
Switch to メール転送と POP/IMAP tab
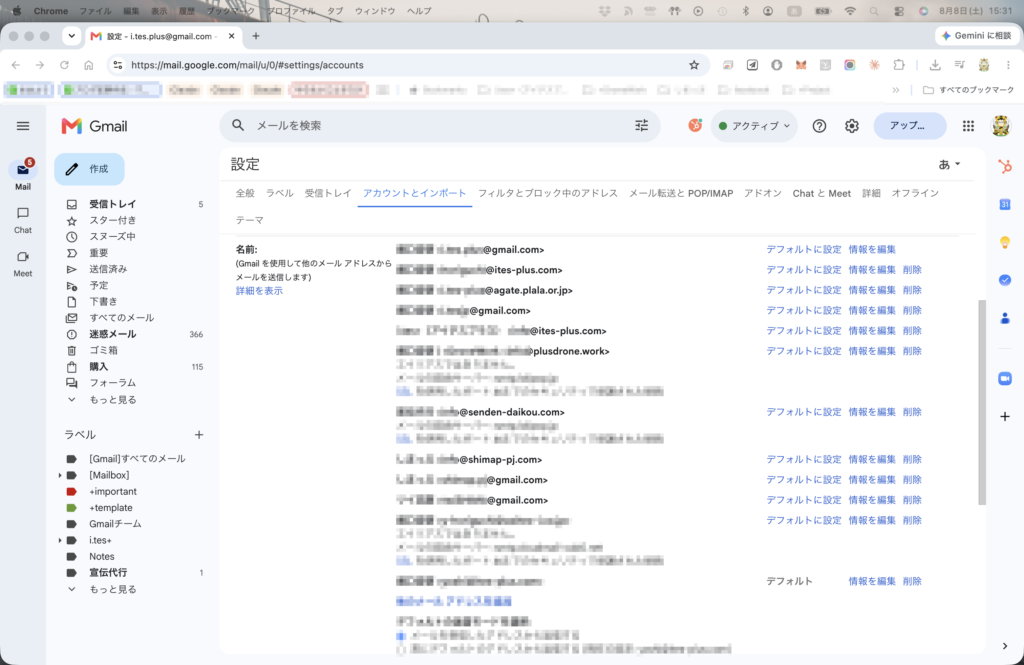click(x=680, y=193)
